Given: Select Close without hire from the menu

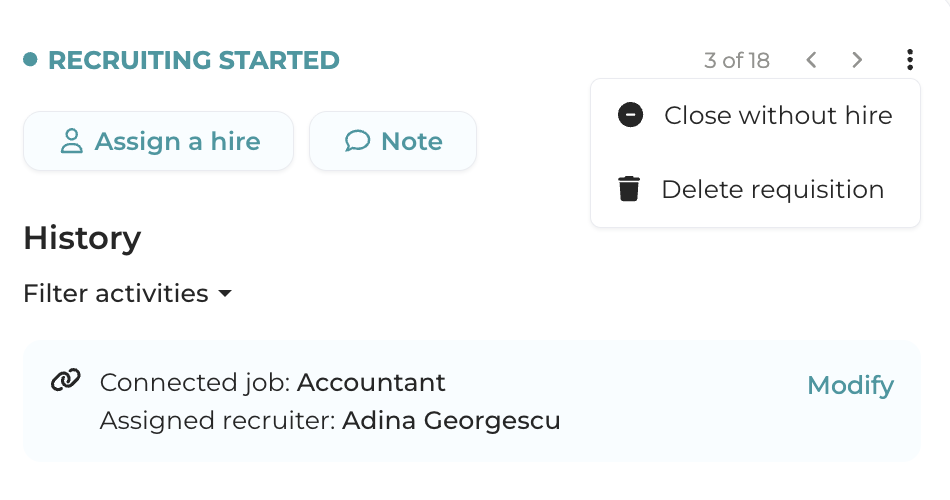Looking at the screenshot, I should pos(777,115).
